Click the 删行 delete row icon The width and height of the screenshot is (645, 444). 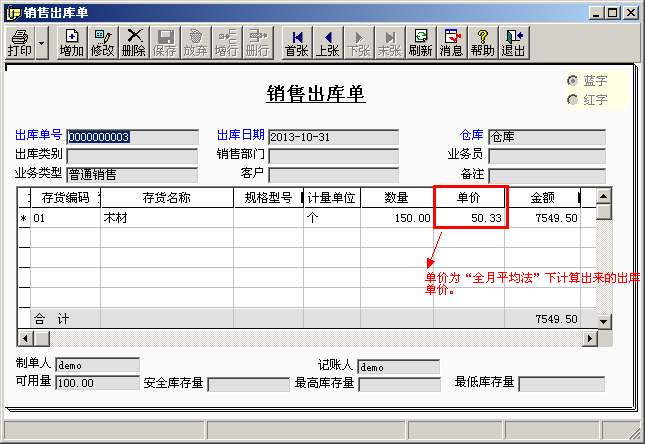258,43
